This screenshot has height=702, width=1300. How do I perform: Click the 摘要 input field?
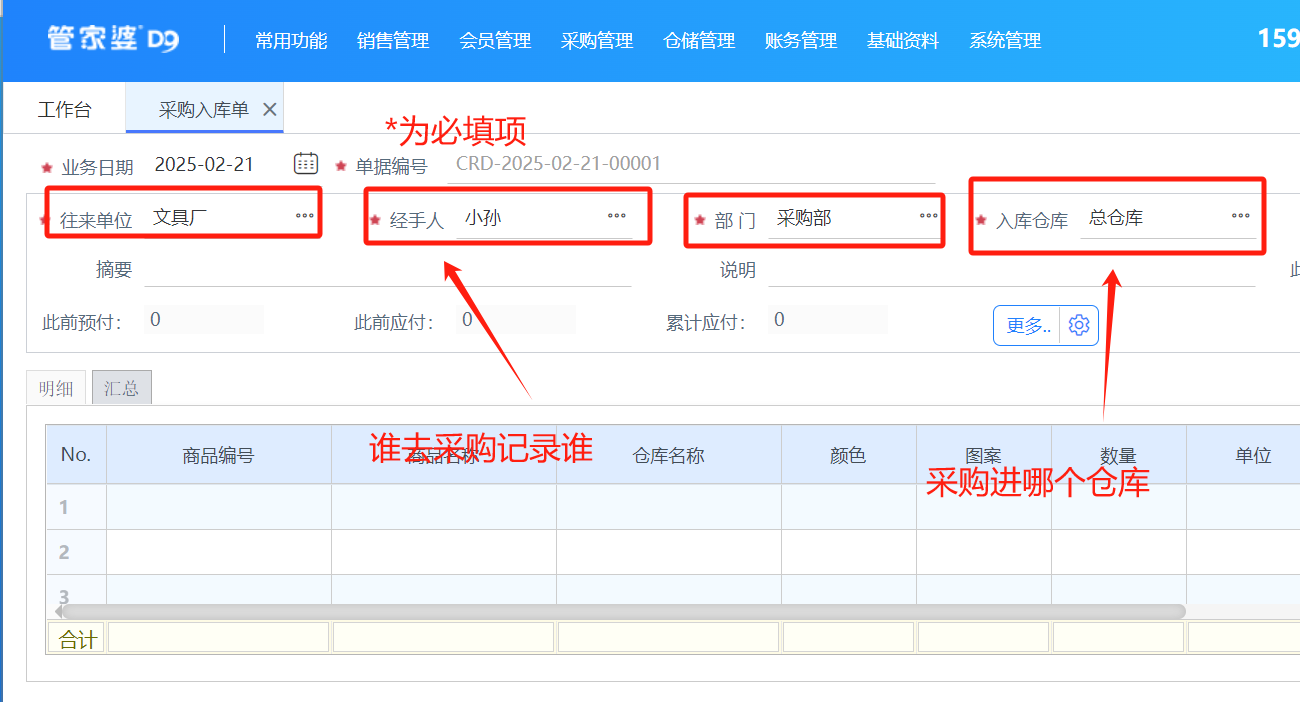click(388, 270)
